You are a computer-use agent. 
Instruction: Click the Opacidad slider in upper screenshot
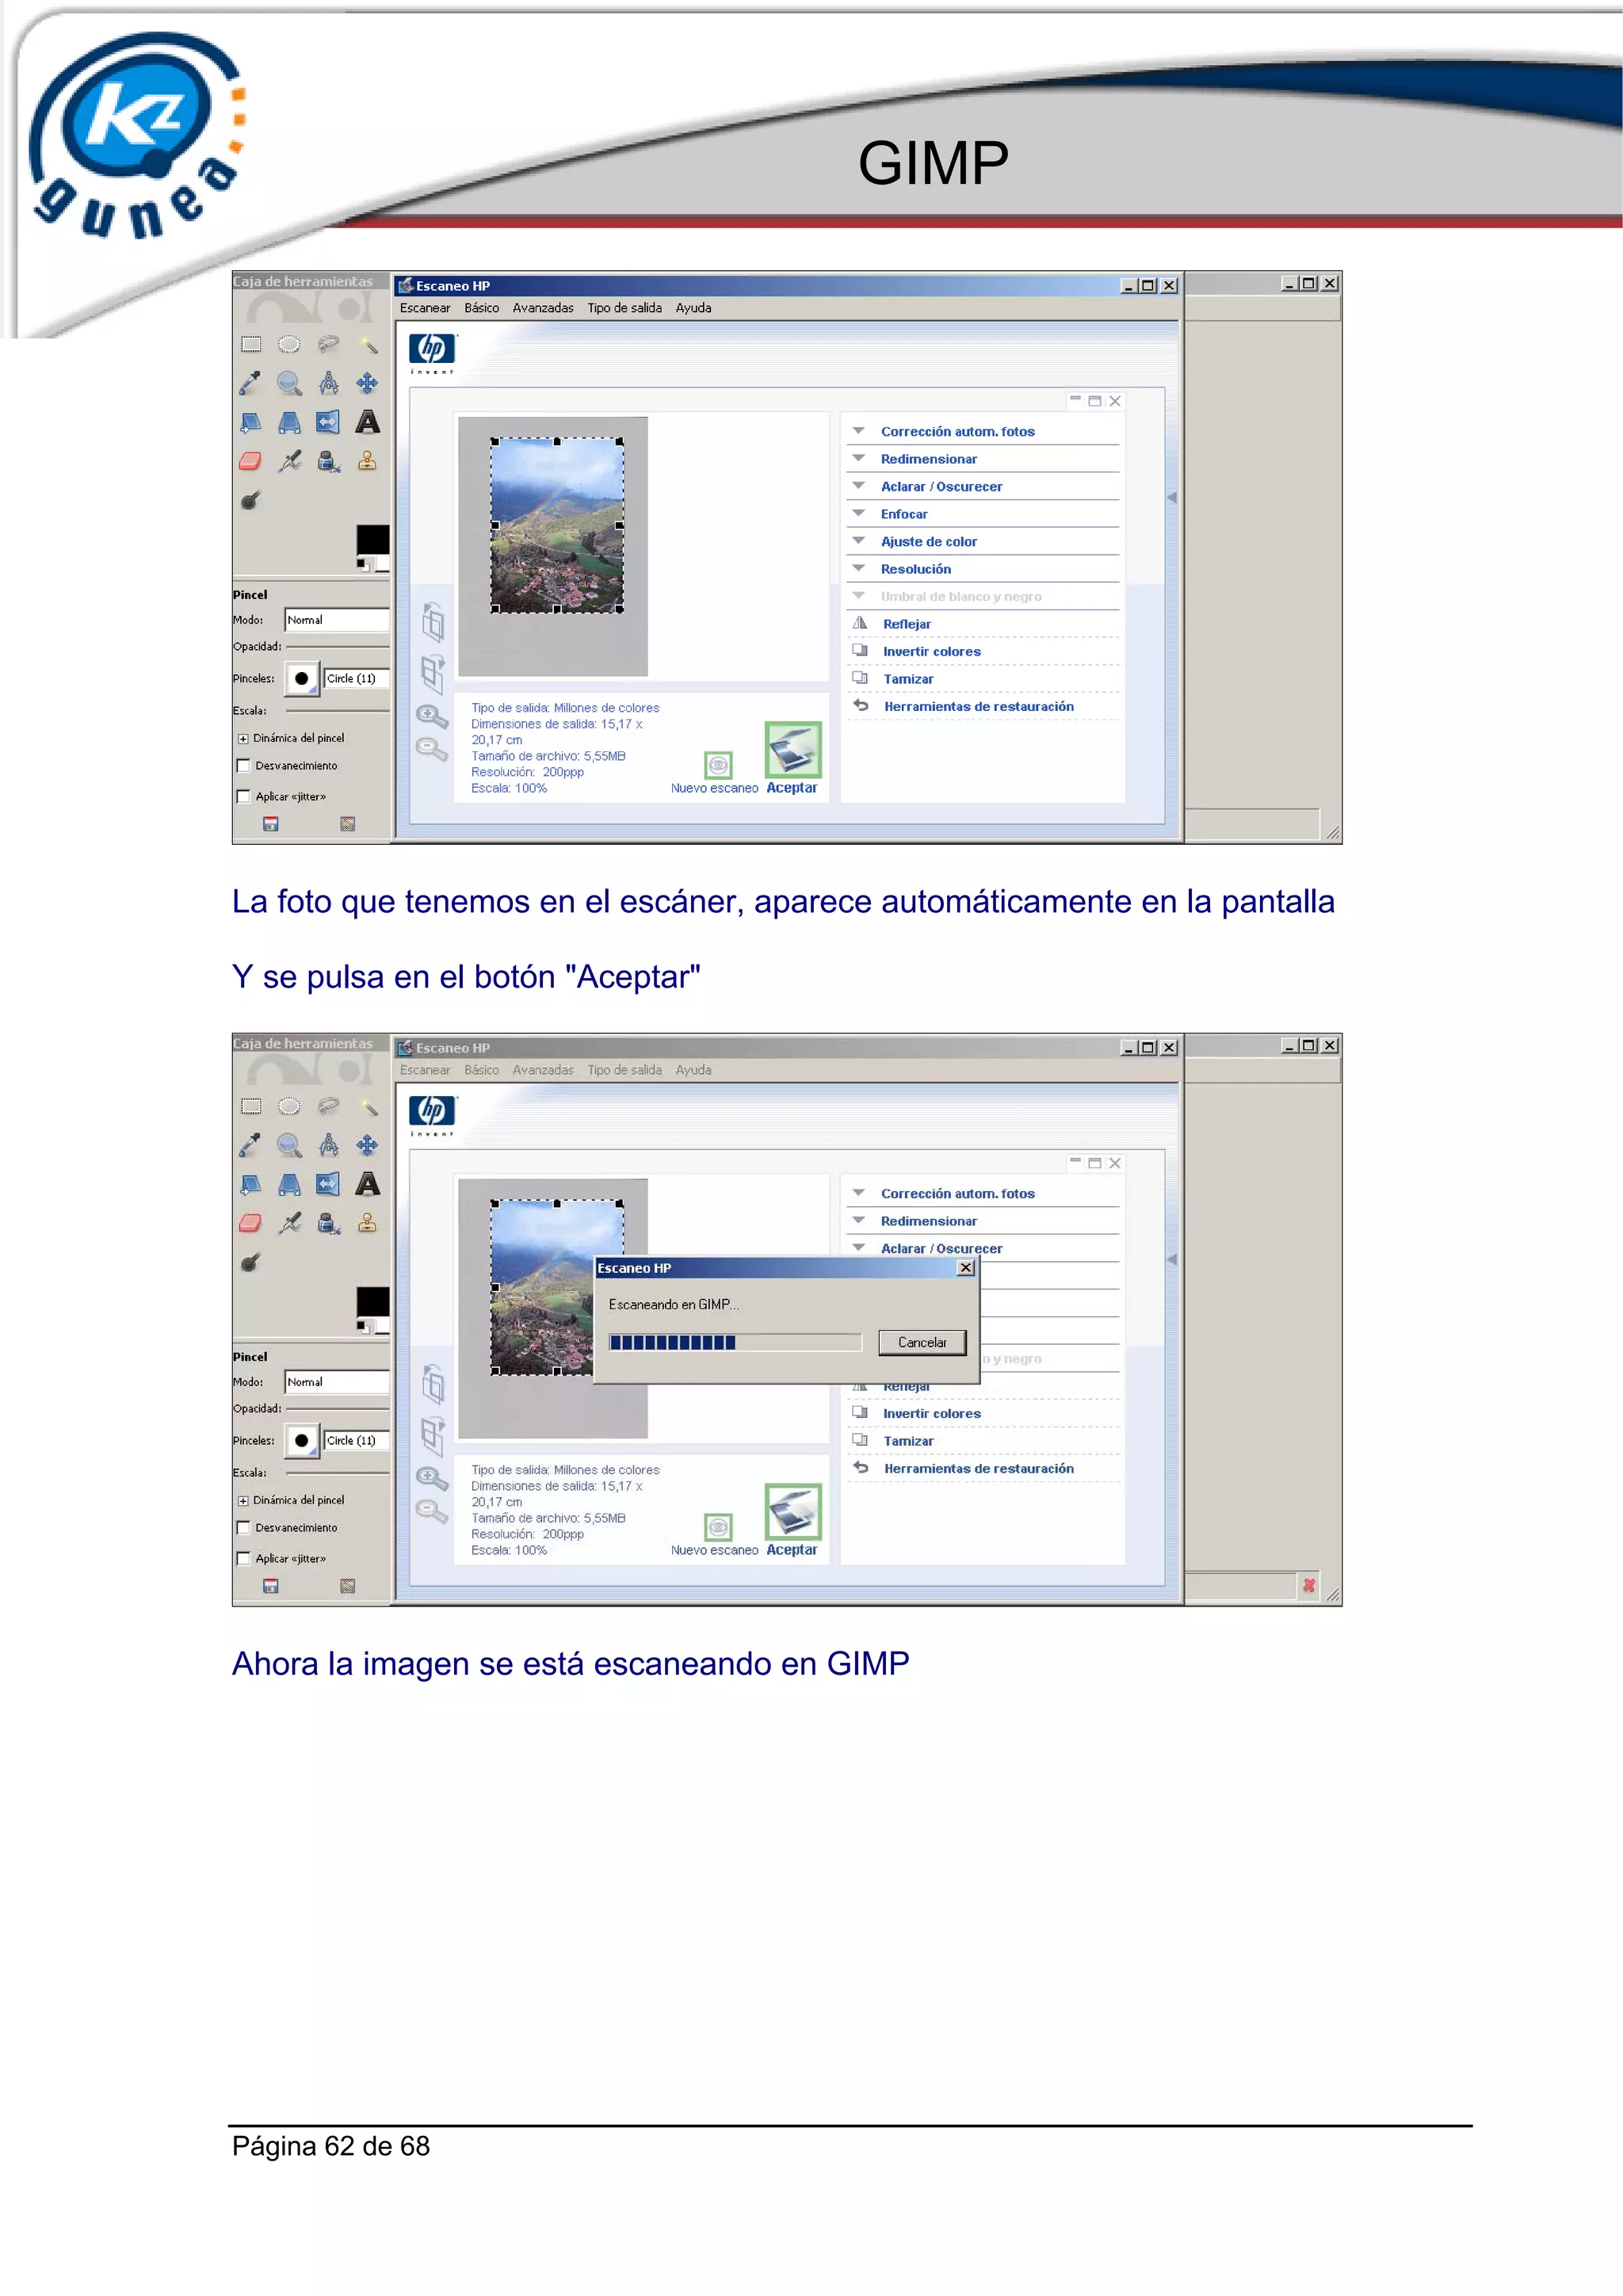(x=337, y=647)
